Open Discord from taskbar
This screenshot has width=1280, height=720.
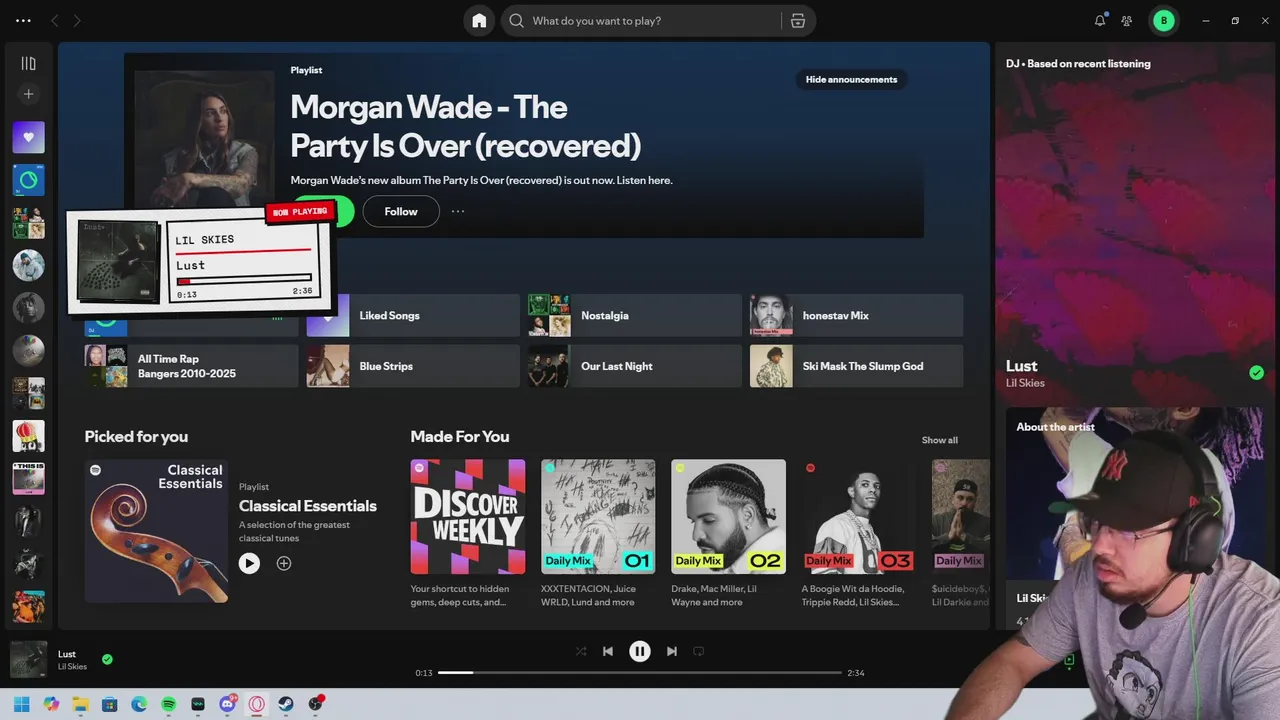228,704
